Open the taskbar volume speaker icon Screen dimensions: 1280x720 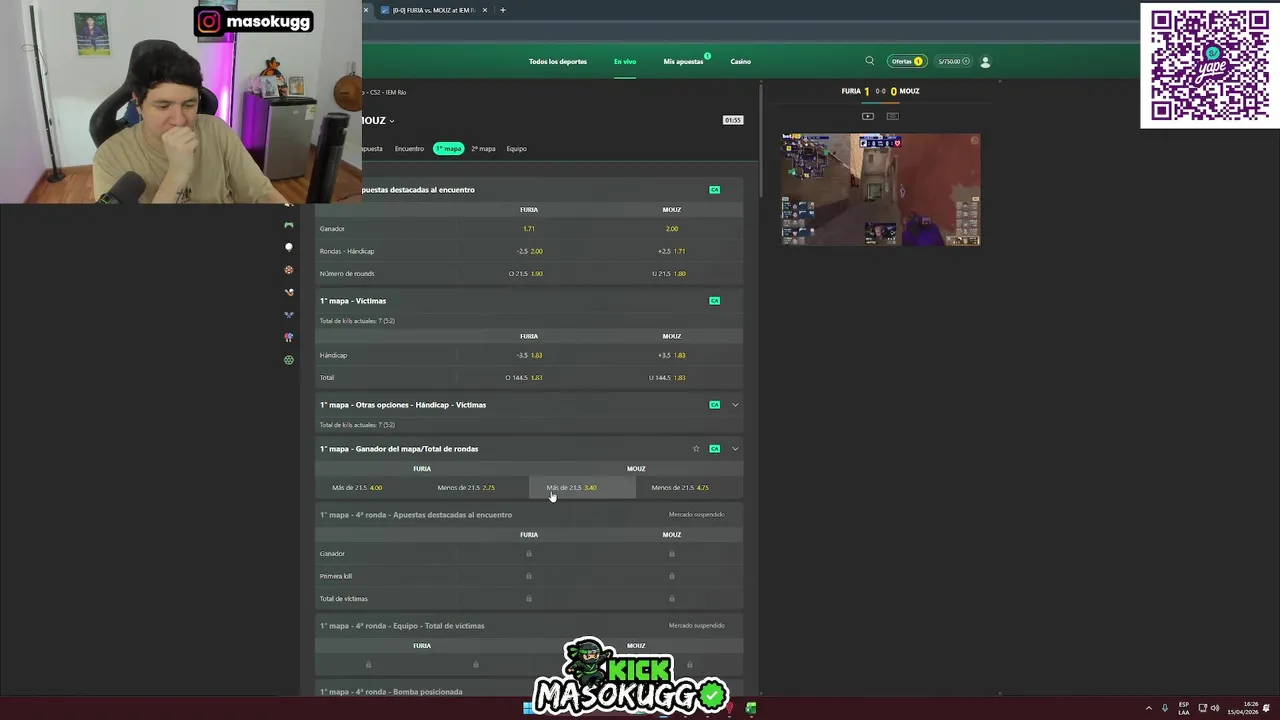pos(1215,708)
